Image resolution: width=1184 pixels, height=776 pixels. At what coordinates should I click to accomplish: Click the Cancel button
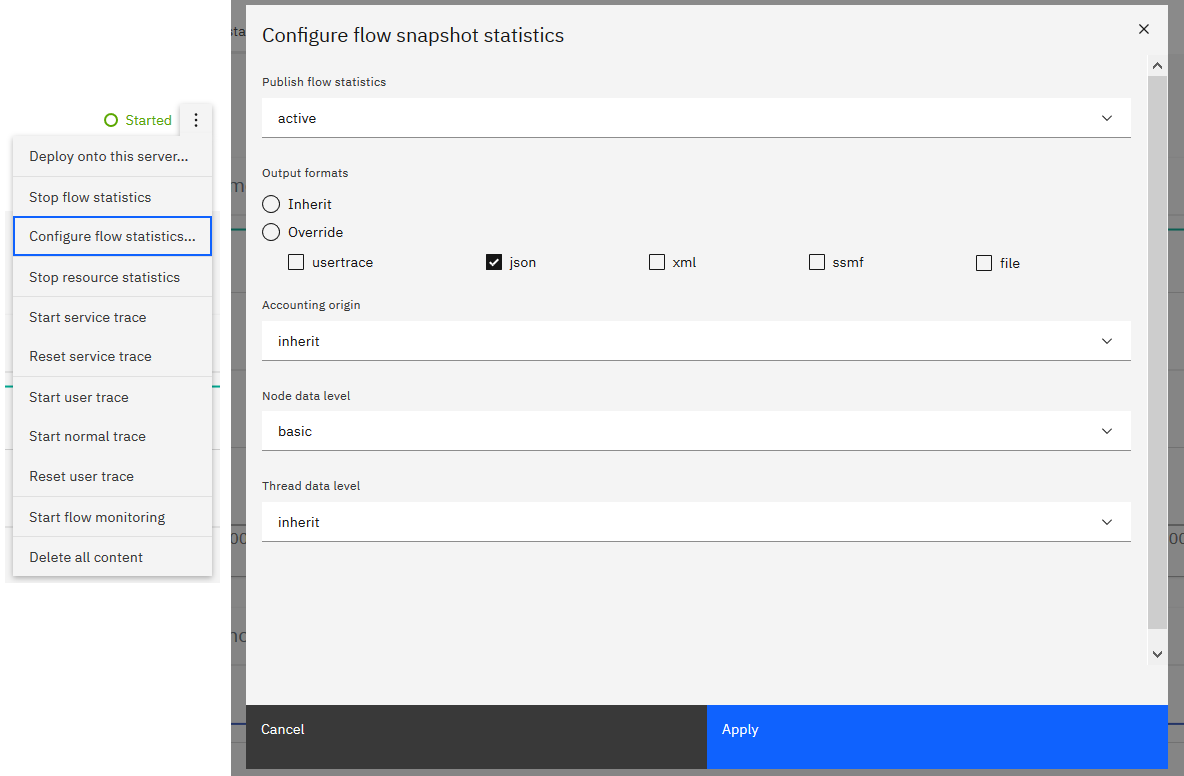(476, 737)
